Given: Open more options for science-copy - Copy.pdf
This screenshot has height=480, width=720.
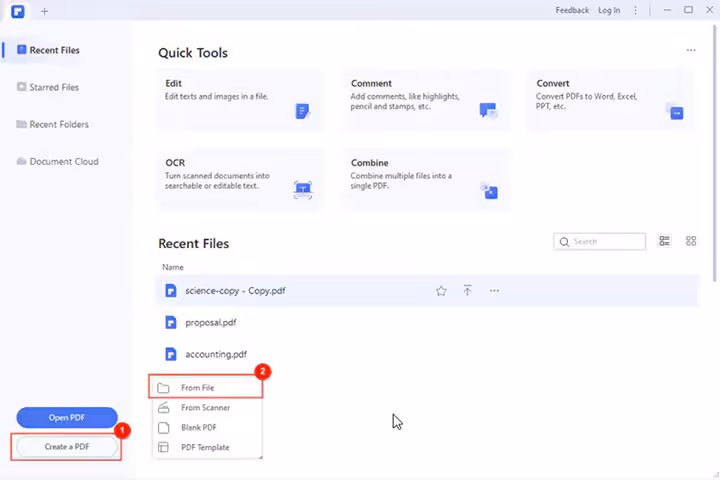Looking at the screenshot, I should tap(494, 291).
